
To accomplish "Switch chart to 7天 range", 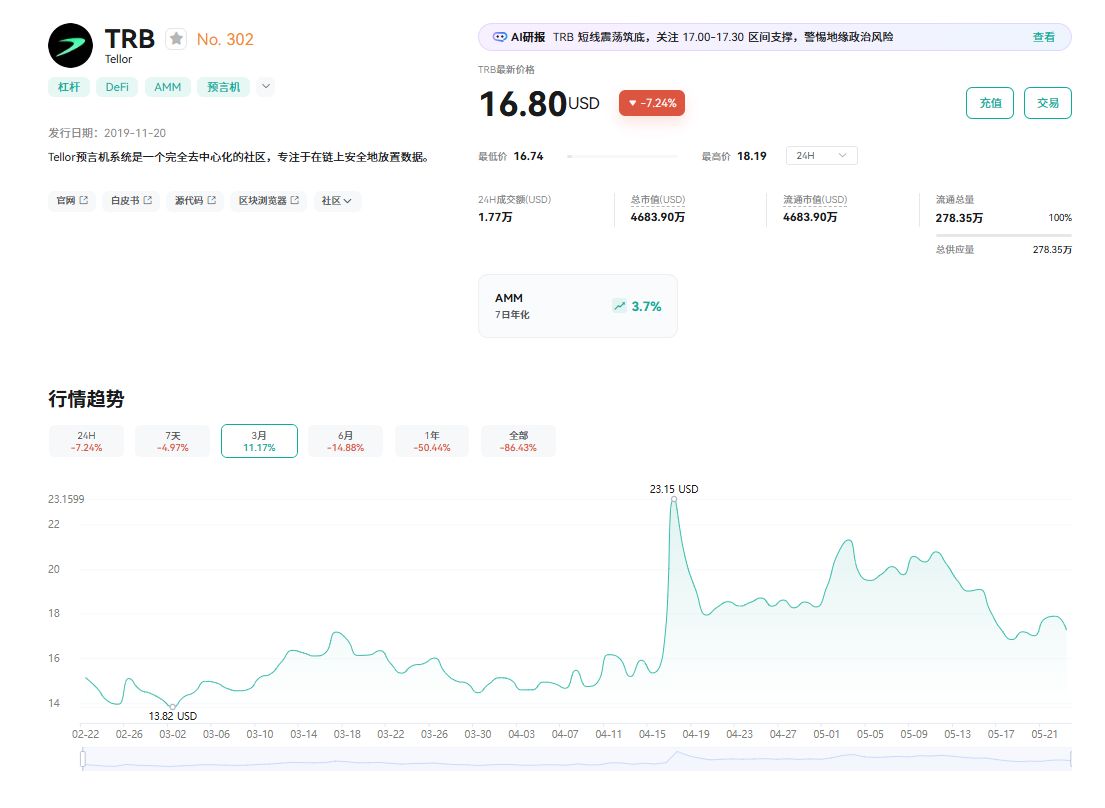I will 173,441.
